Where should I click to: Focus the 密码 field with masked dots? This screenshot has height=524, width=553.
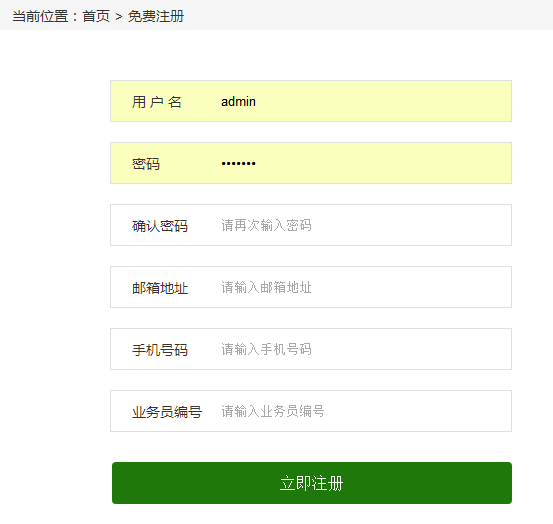[x=311, y=163]
